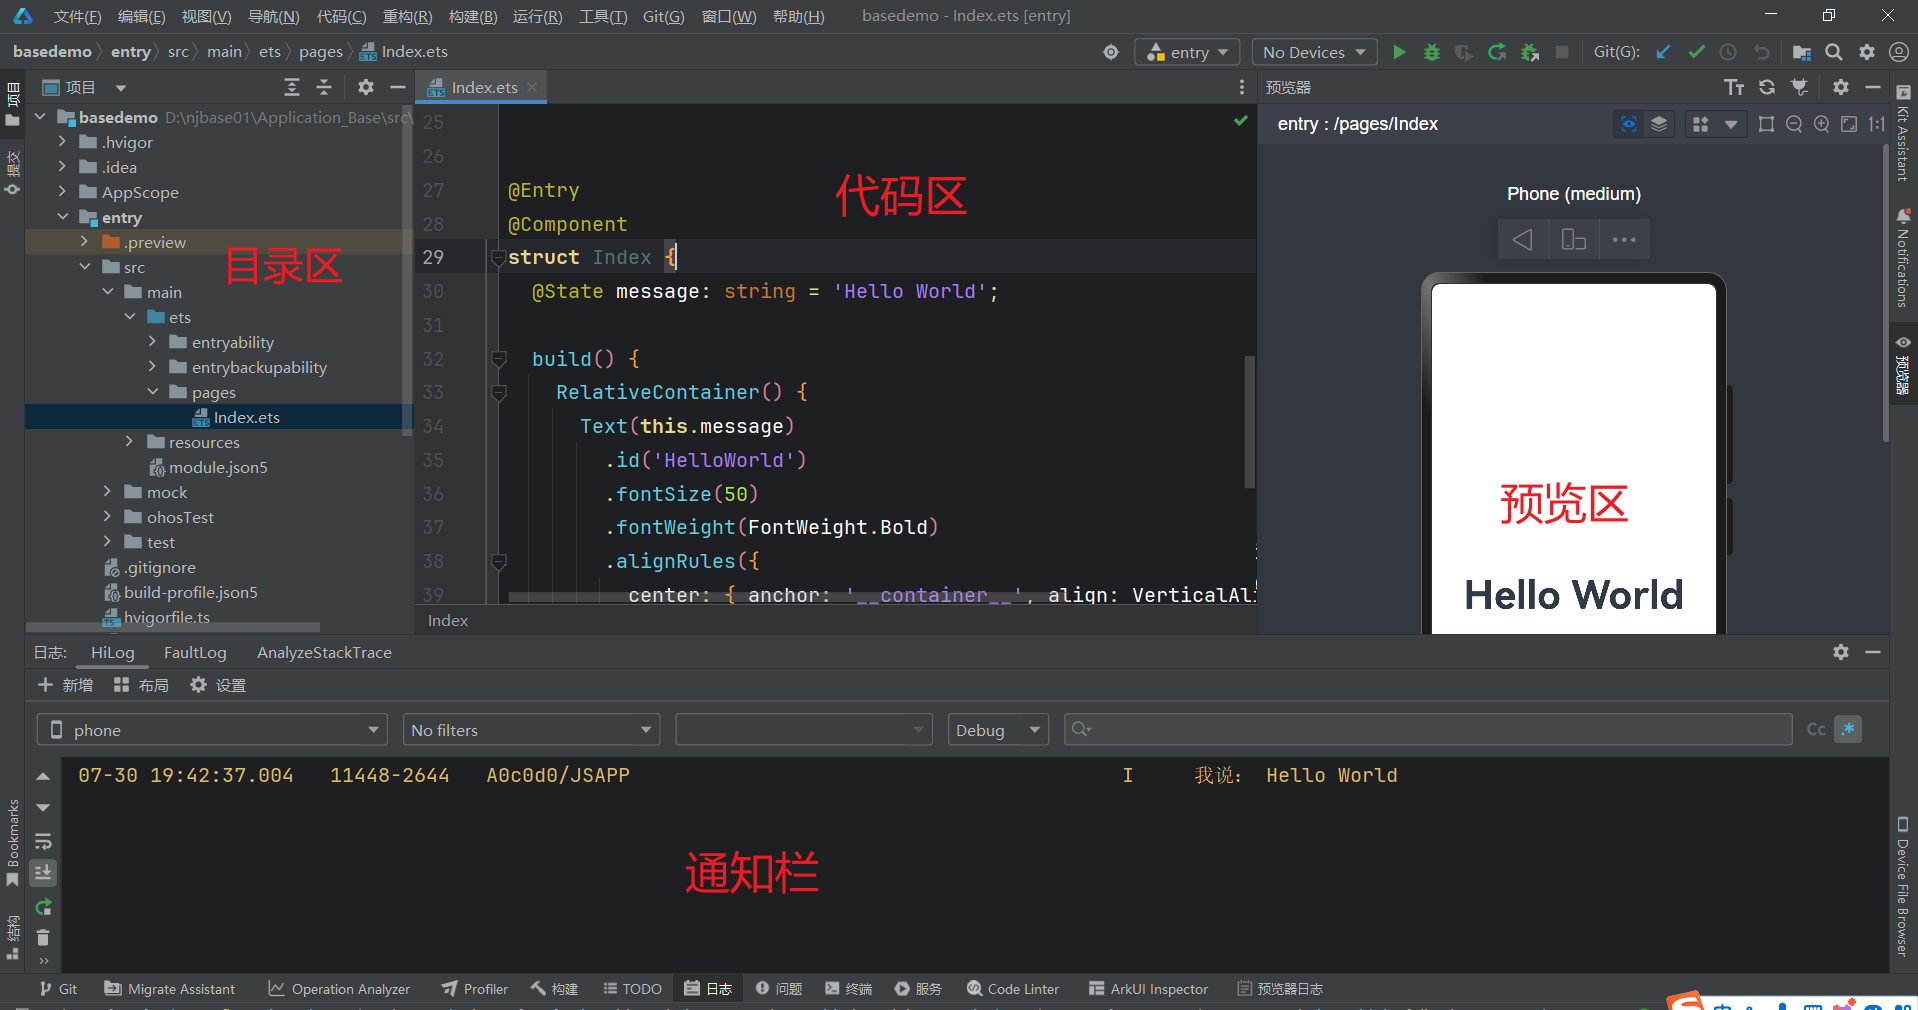Open the 文件(F) menu
1918x1010 pixels.
tap(78, 16)
